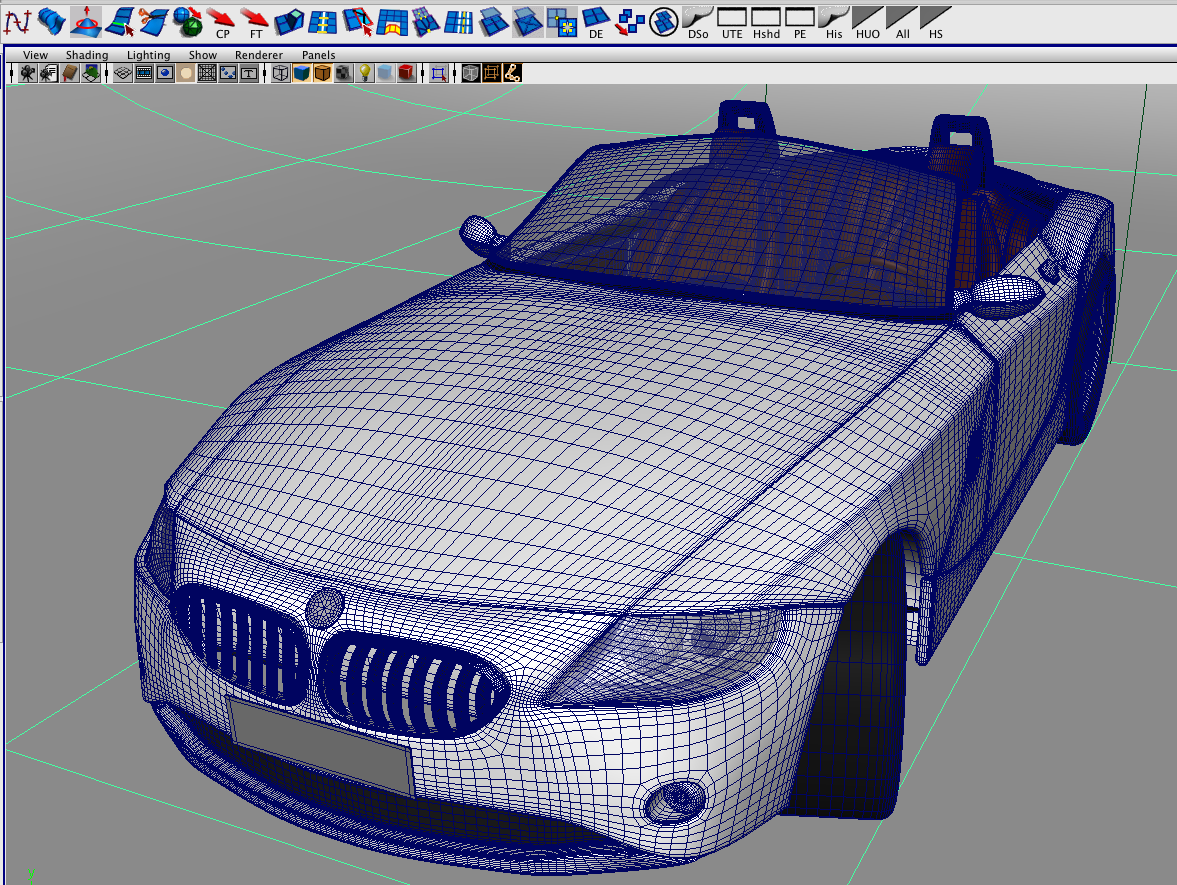
Task: Toggle the safe title overlay
Action: point(249,73)
